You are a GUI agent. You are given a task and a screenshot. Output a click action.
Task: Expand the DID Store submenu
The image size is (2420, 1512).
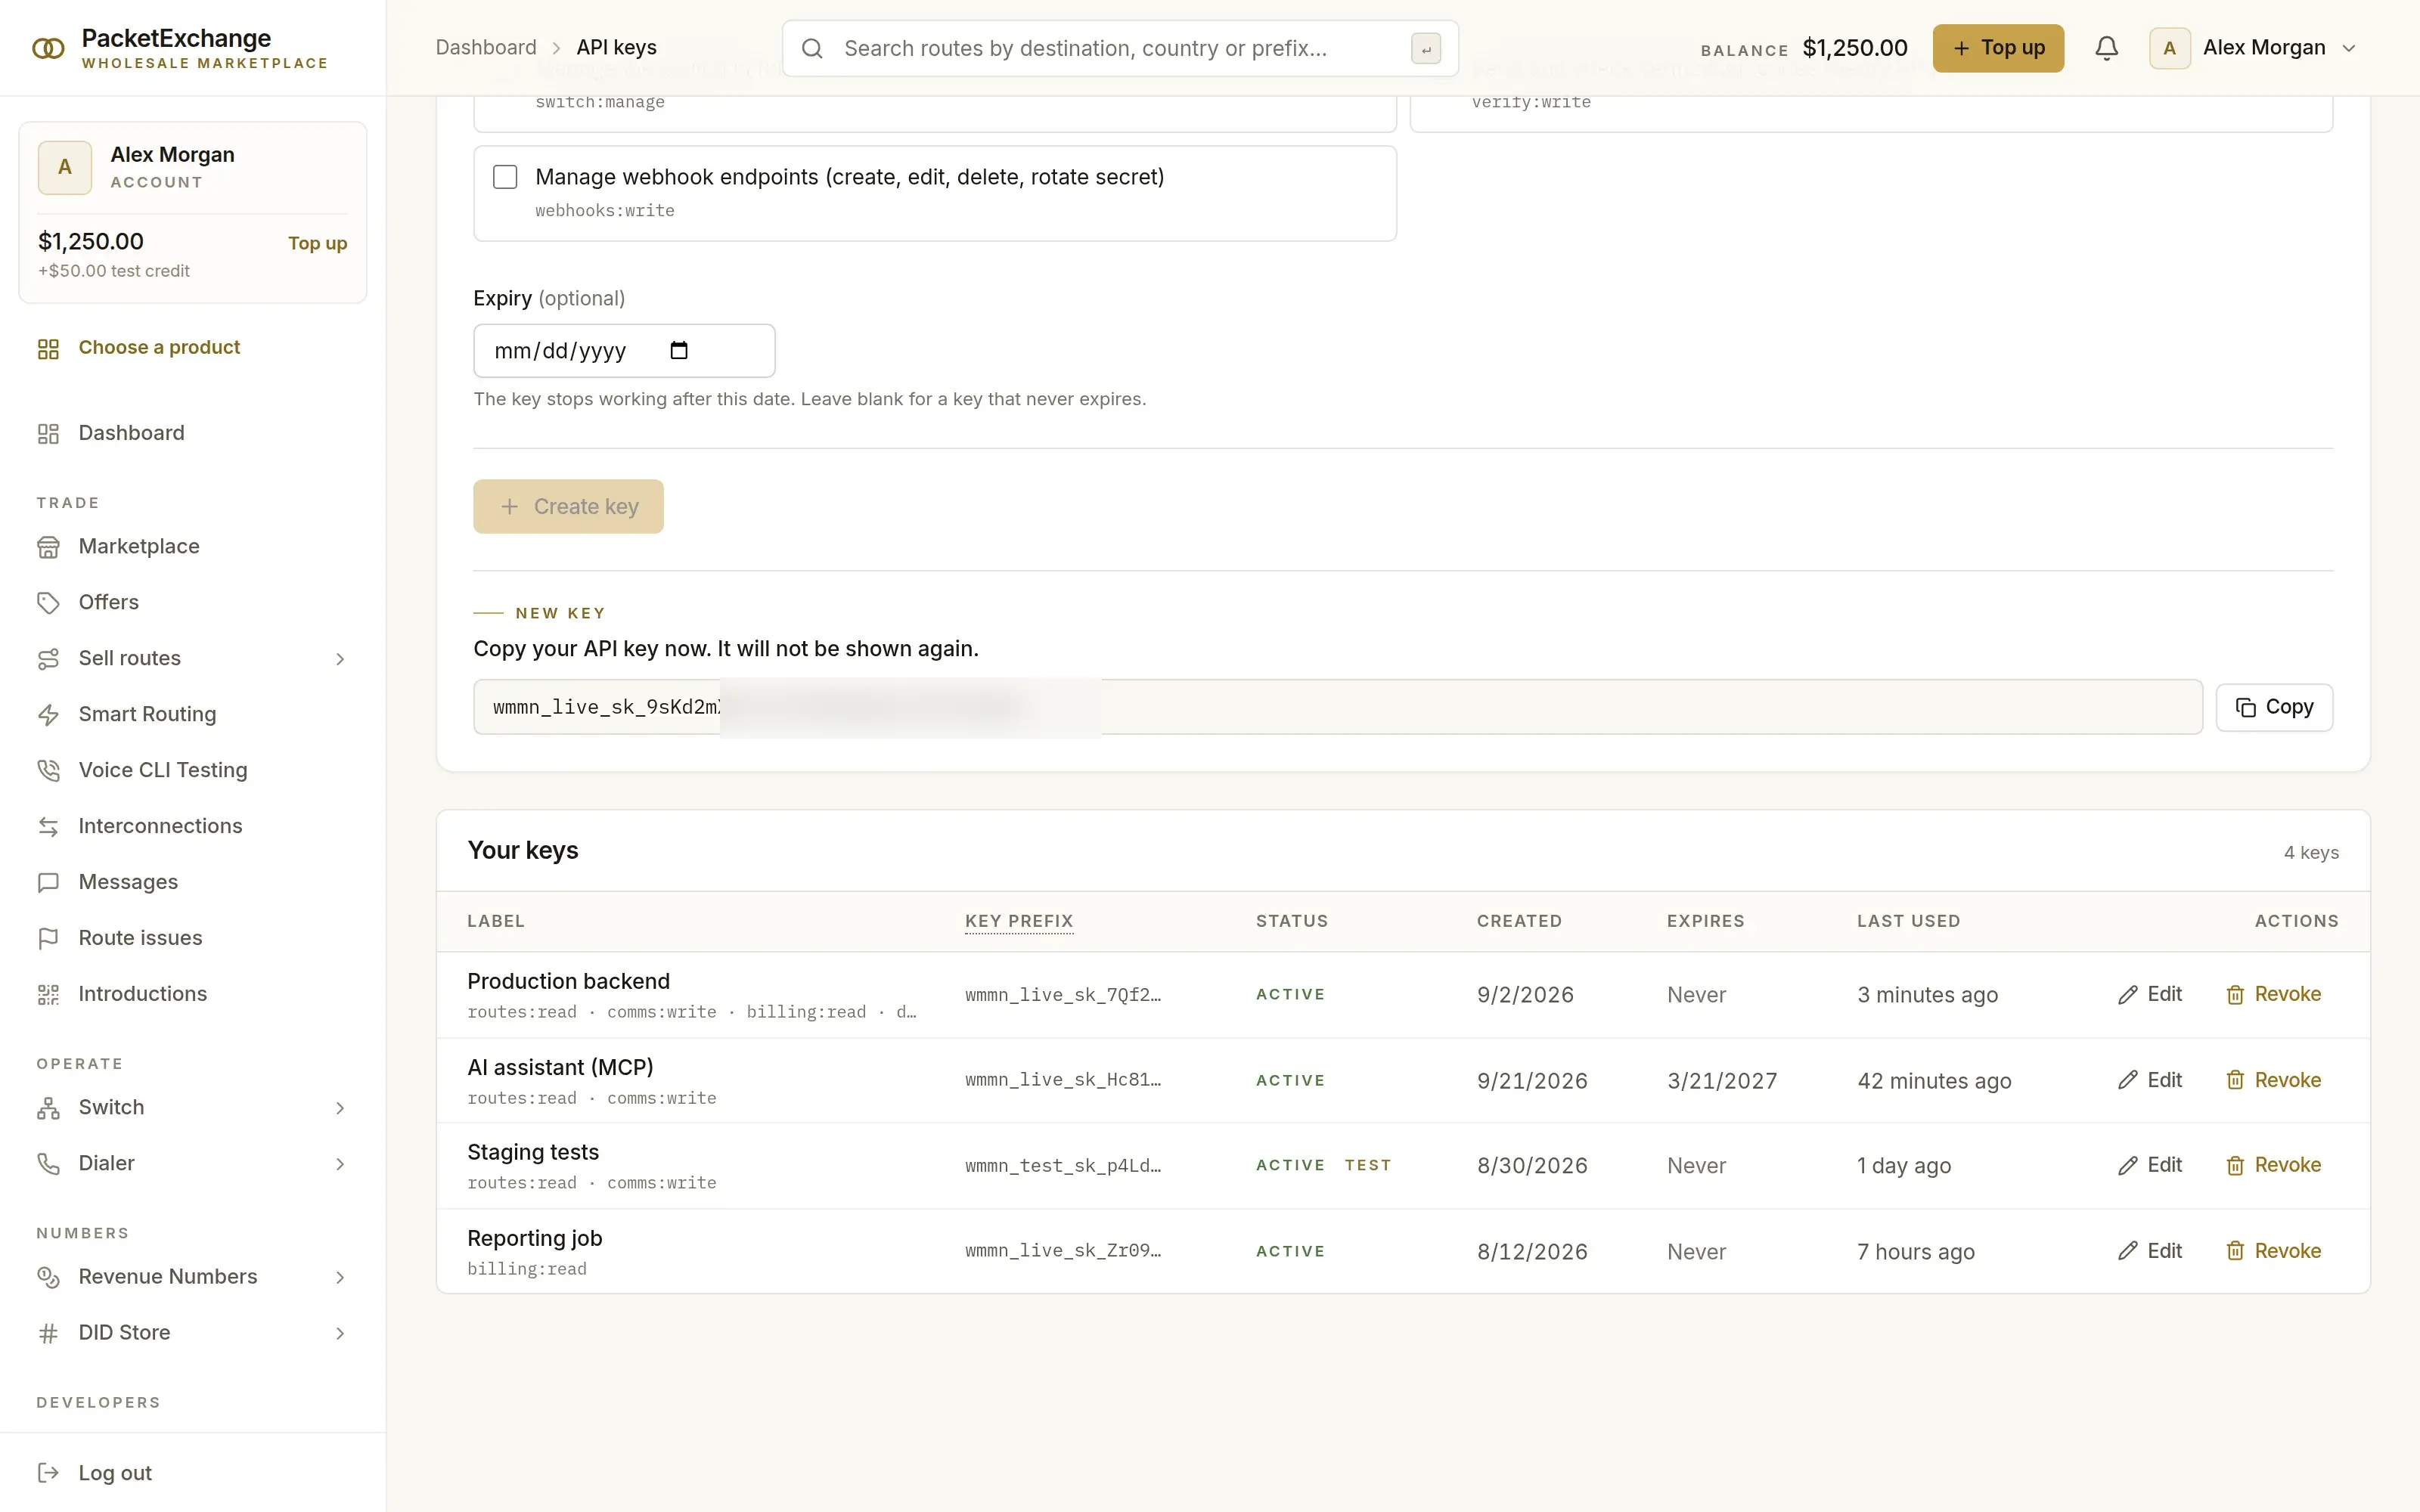(x=340, y=1333)
